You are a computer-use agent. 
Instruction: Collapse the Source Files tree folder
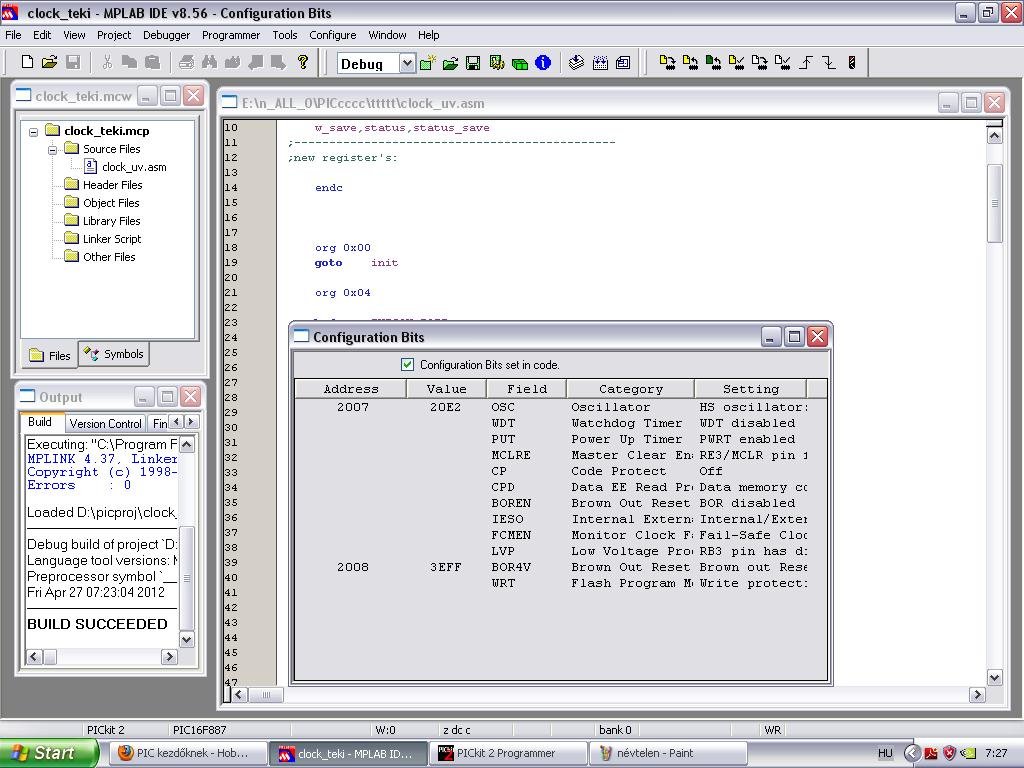[53, 149]
